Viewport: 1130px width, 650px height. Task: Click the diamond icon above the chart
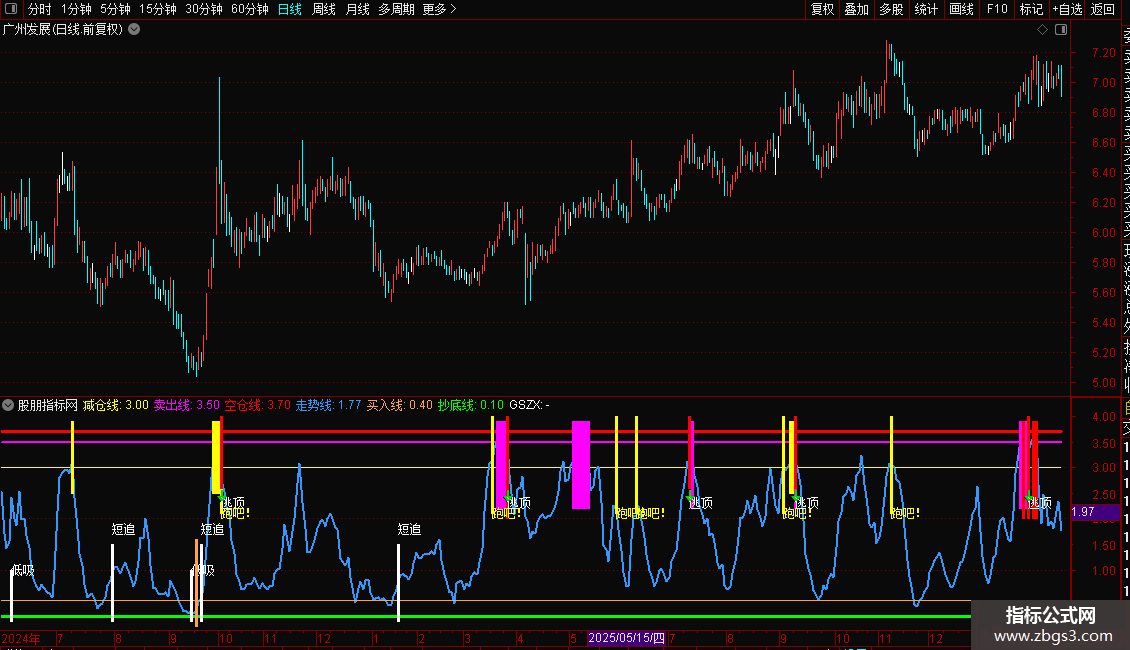(1043, 29)
